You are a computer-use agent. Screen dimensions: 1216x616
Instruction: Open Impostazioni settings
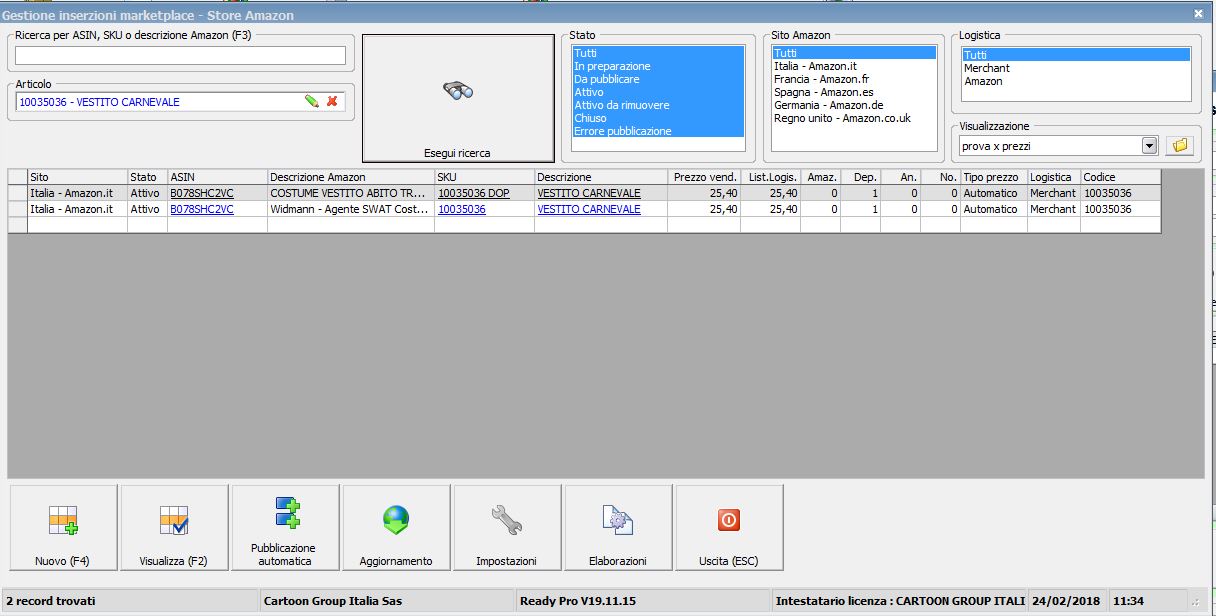[x=507, y=528]
